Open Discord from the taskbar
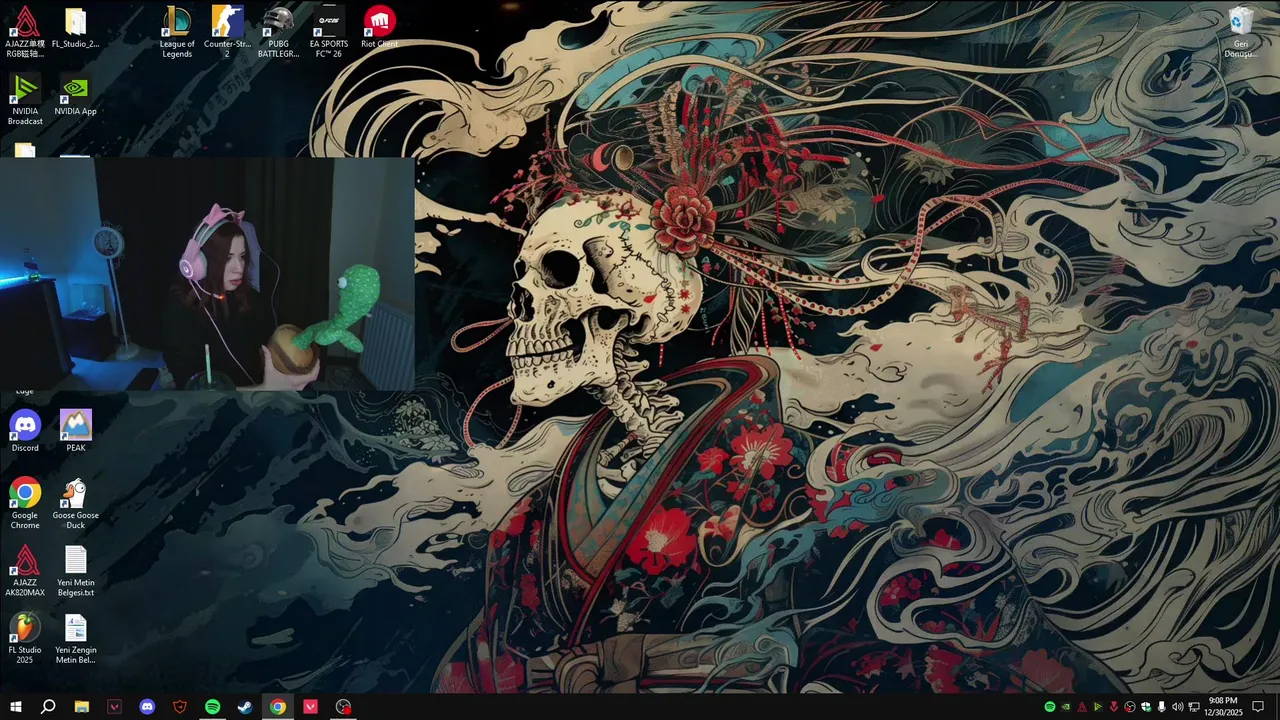The width and height of the screenshot is (1280, 720). (x=147, y=707)
